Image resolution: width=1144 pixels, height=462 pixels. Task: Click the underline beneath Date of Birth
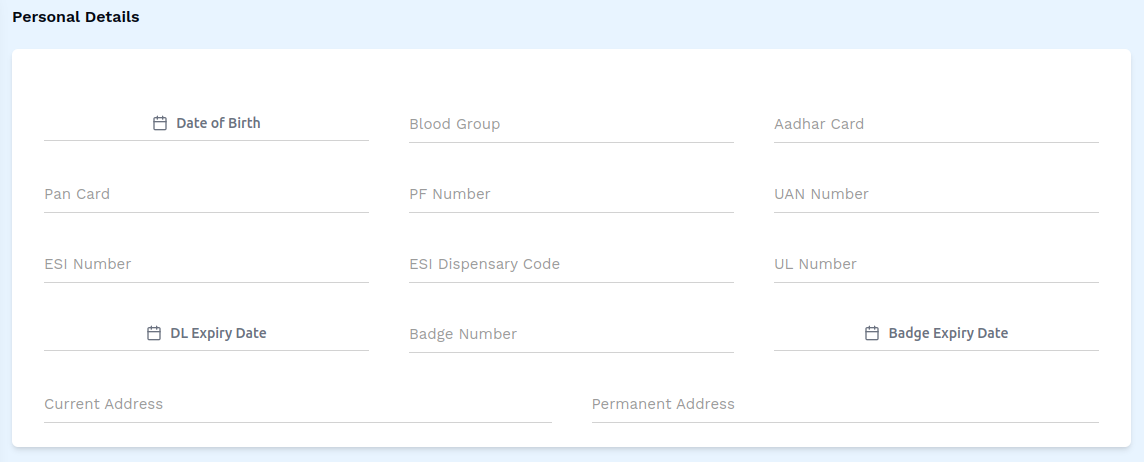pyautogui.click(x=206, y=141)
